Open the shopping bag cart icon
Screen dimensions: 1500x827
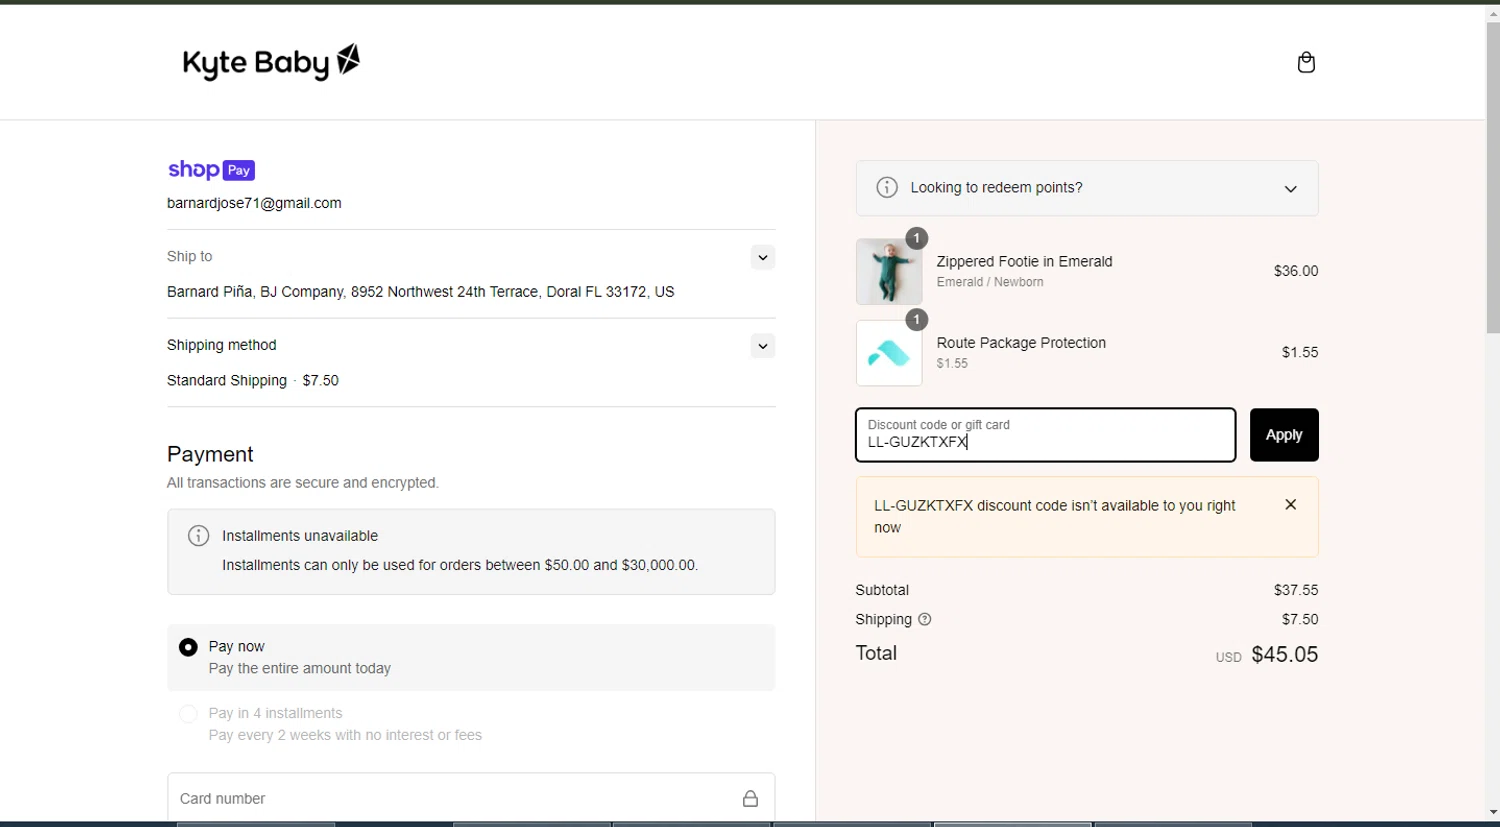coord(1306,63)
